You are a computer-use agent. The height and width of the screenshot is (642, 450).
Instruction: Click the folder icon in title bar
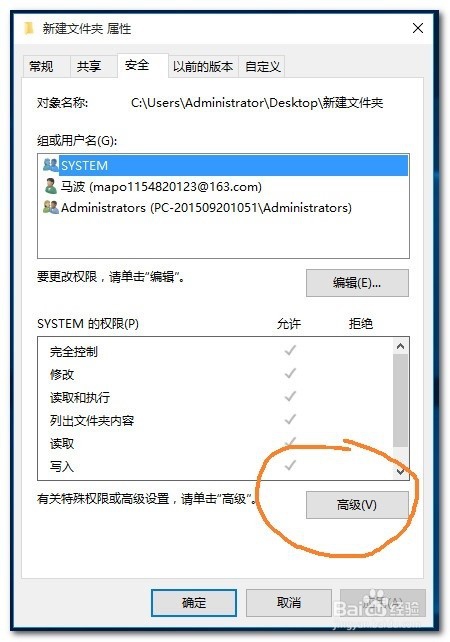pos(28,29)
